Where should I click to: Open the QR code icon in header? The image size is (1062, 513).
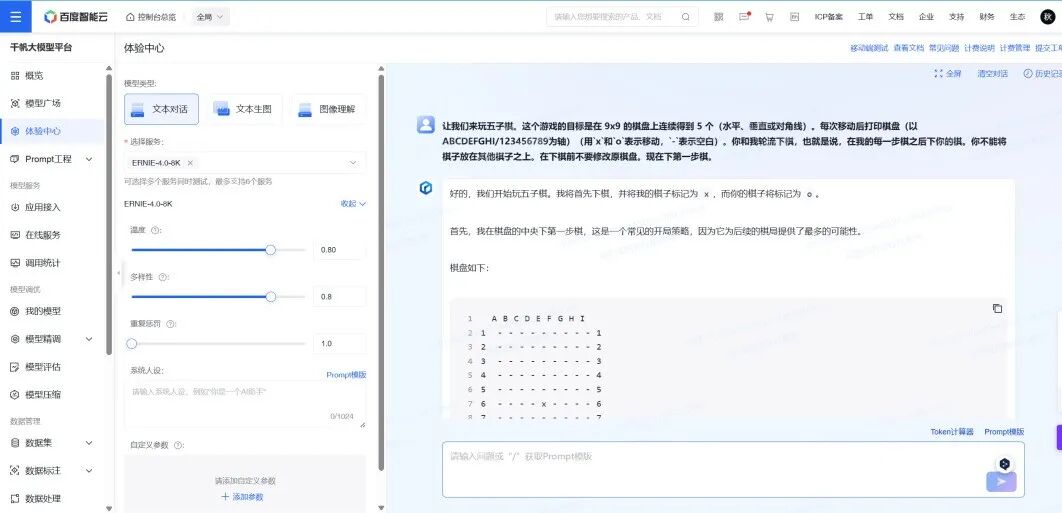(x=719, y=17)
